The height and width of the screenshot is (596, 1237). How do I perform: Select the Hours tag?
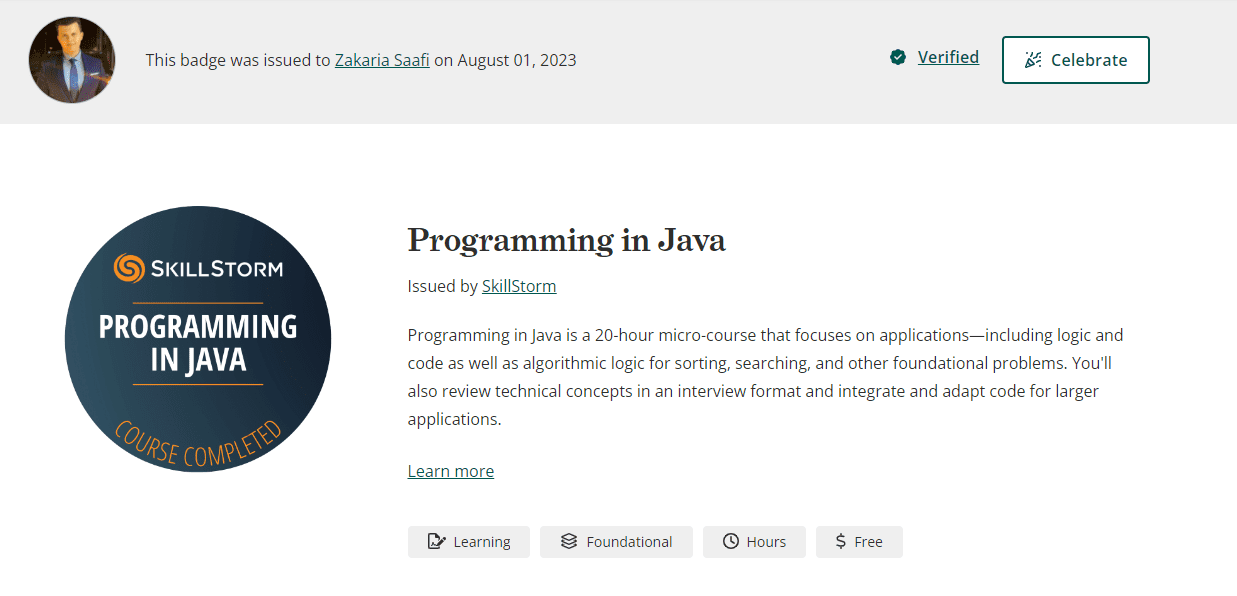[x=754, y=542]
